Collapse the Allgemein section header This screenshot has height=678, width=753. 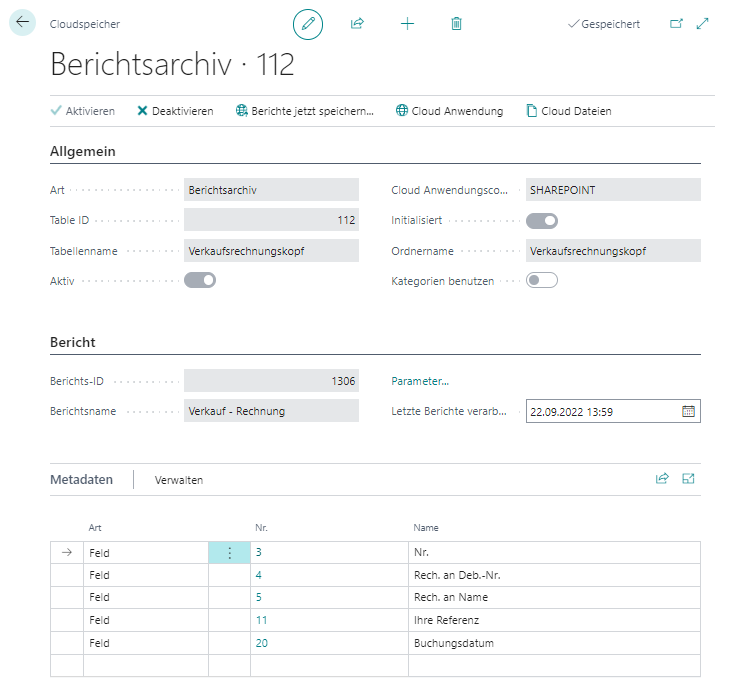point(83,151)
